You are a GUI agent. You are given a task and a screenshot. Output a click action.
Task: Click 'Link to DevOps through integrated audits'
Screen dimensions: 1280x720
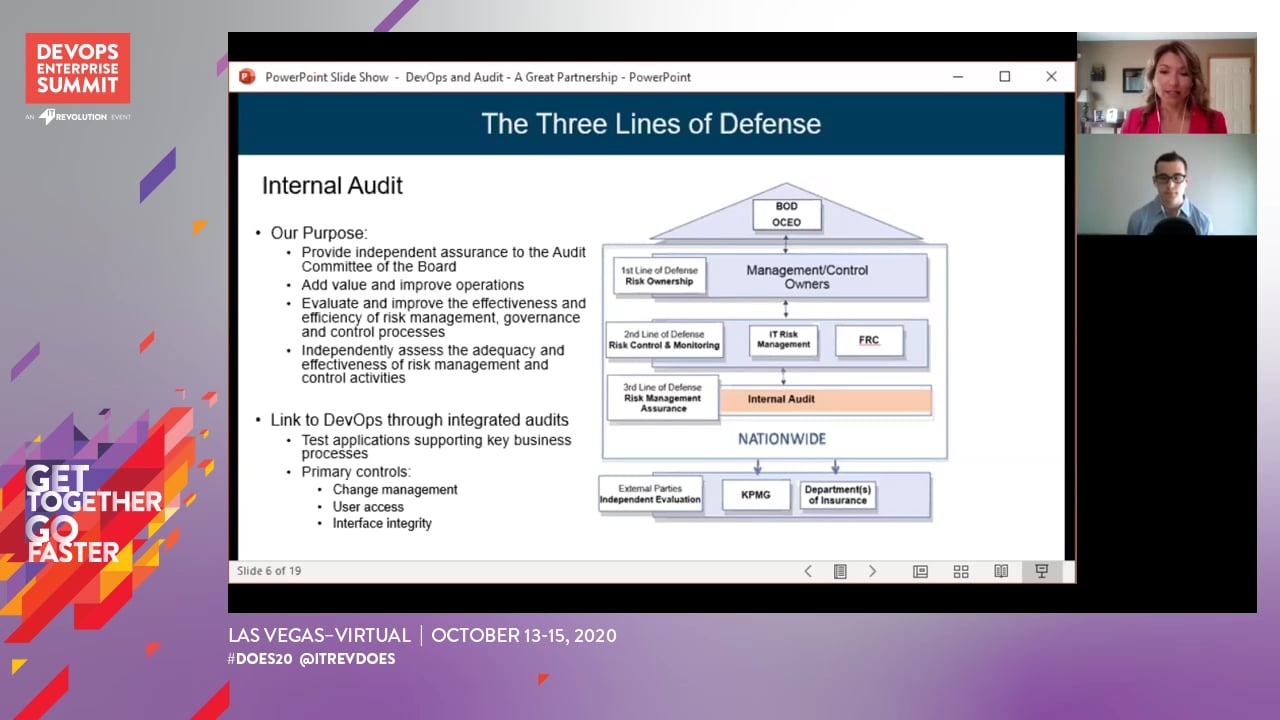[x=419, y=420]
